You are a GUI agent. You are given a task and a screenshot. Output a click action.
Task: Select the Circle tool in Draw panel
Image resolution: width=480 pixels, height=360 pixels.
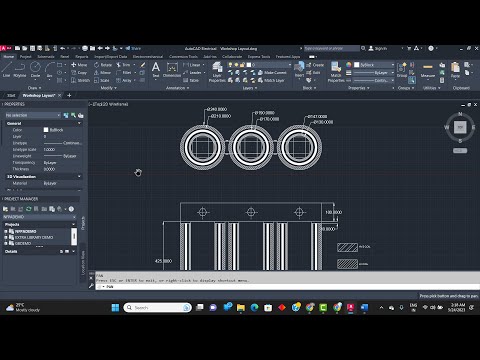(35, 70)
